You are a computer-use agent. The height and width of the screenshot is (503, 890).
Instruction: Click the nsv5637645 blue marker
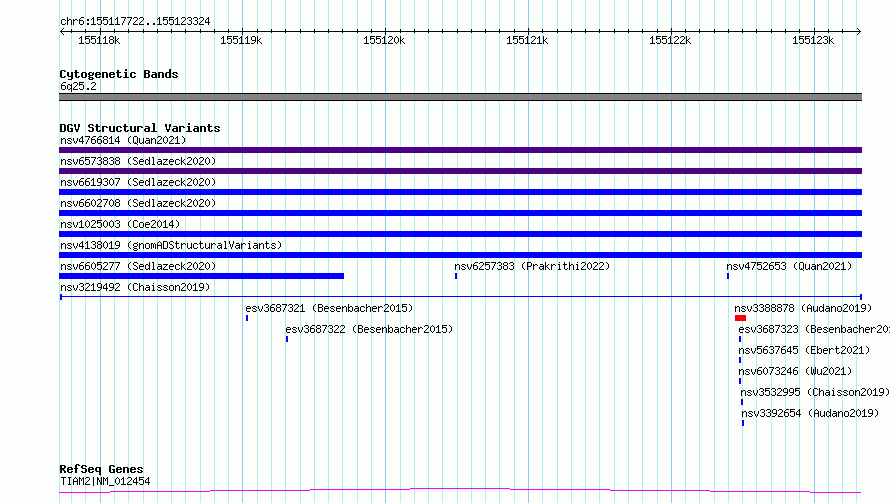click(740, 360)
